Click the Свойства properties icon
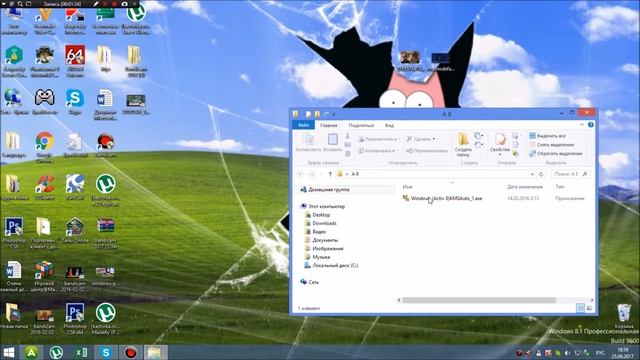 tap(500, 140)
